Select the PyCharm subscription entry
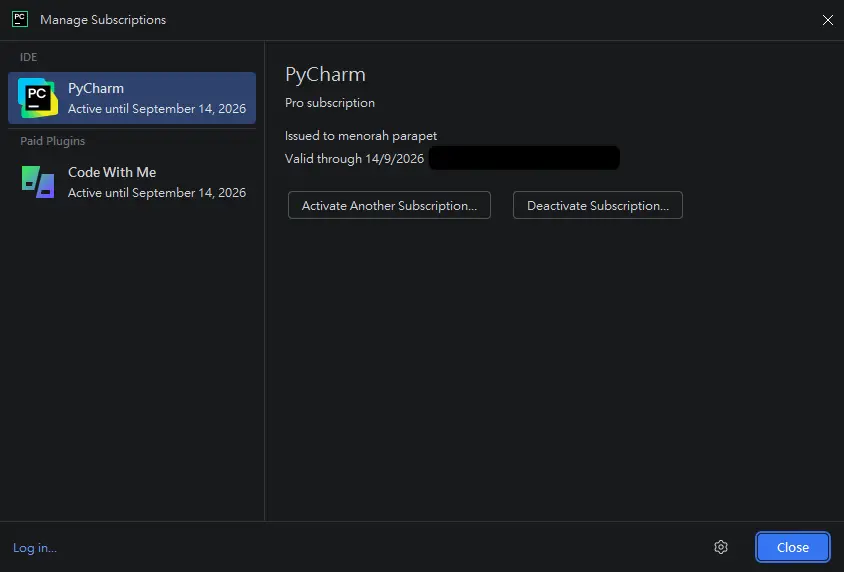The image size is (844, 572). coord(132,98)
